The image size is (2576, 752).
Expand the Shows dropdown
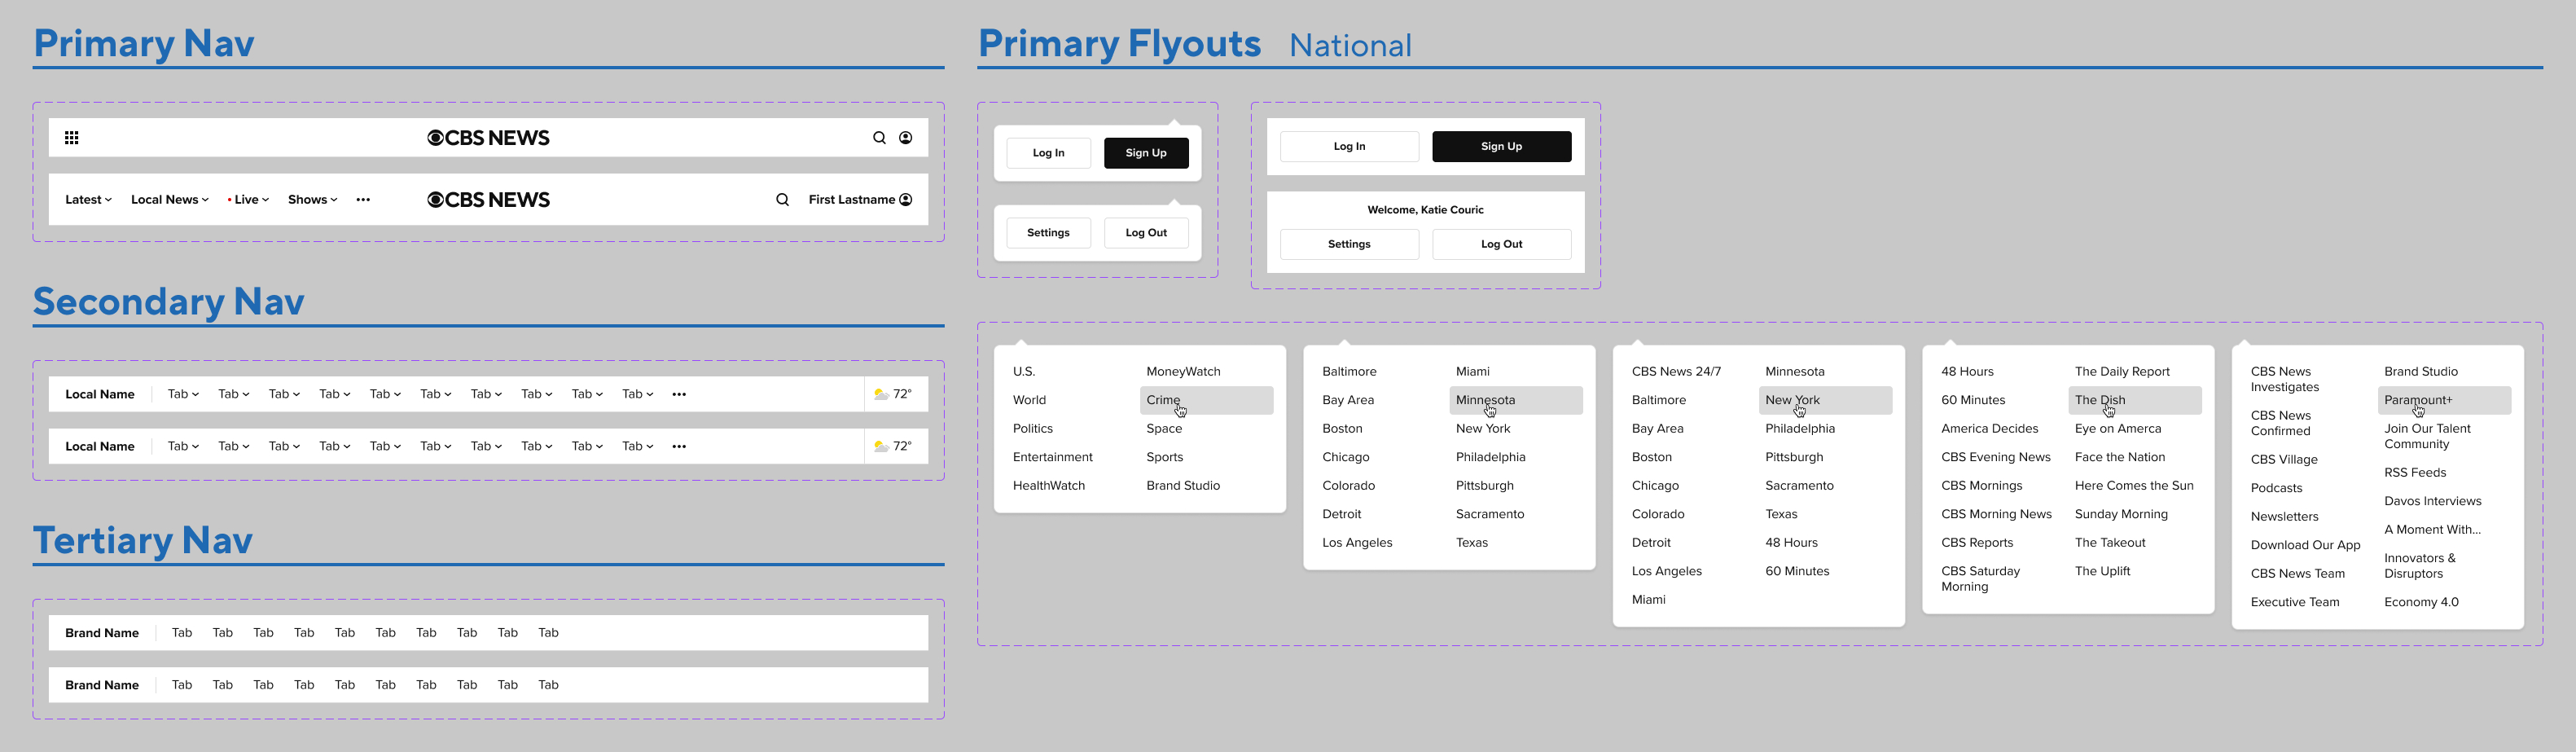tap(311, 199)
